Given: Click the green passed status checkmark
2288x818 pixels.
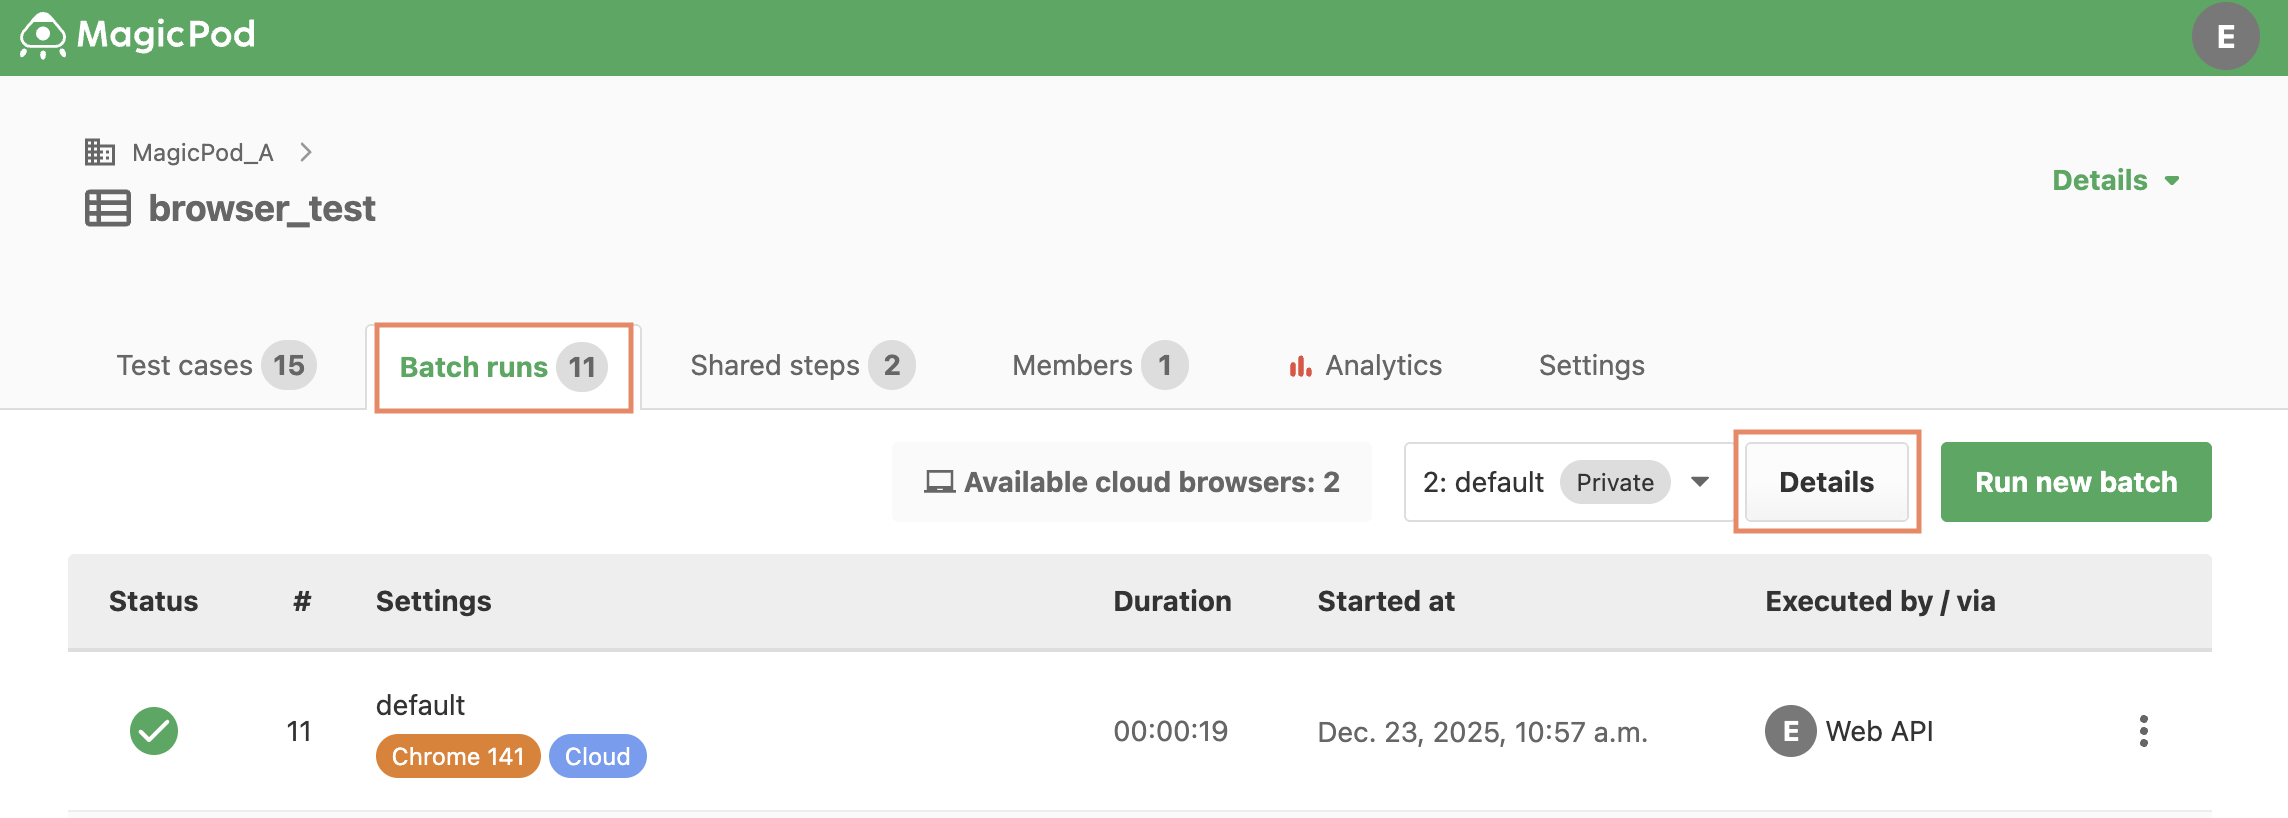Looking at the screenshot, I should pos(154,731).
